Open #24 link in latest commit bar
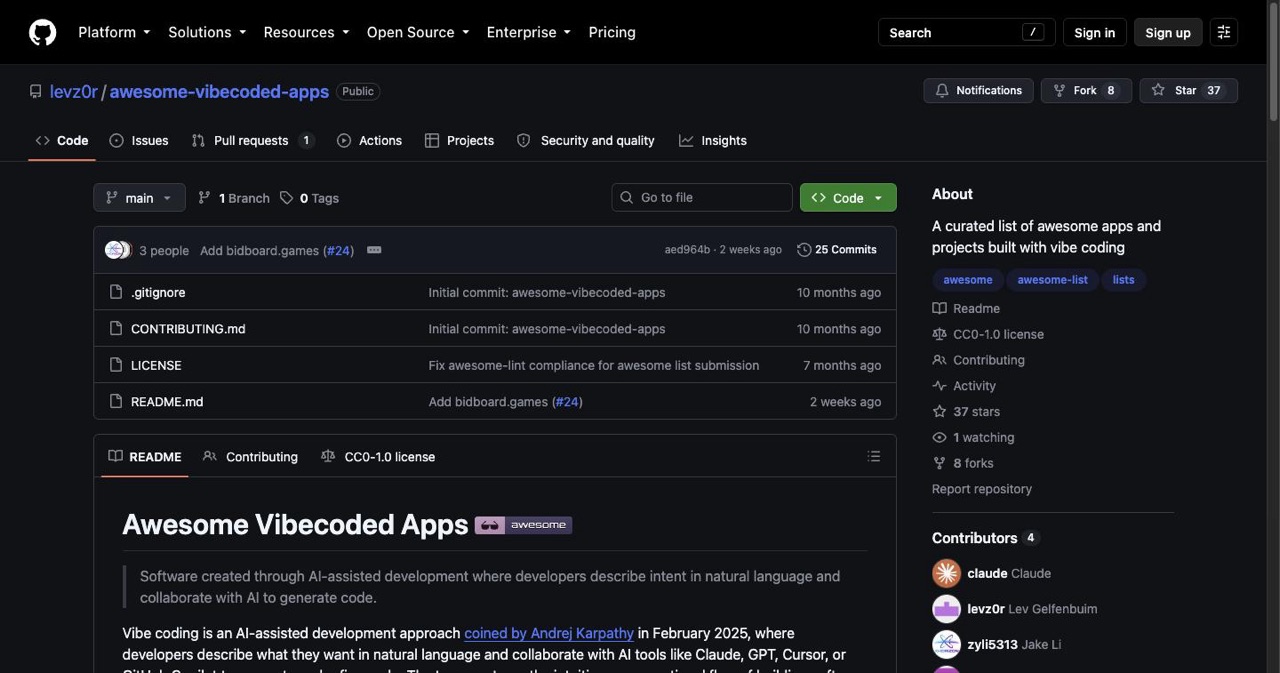Image resolution: width=1280 pixels, height=673 pixels. point(338,251)
